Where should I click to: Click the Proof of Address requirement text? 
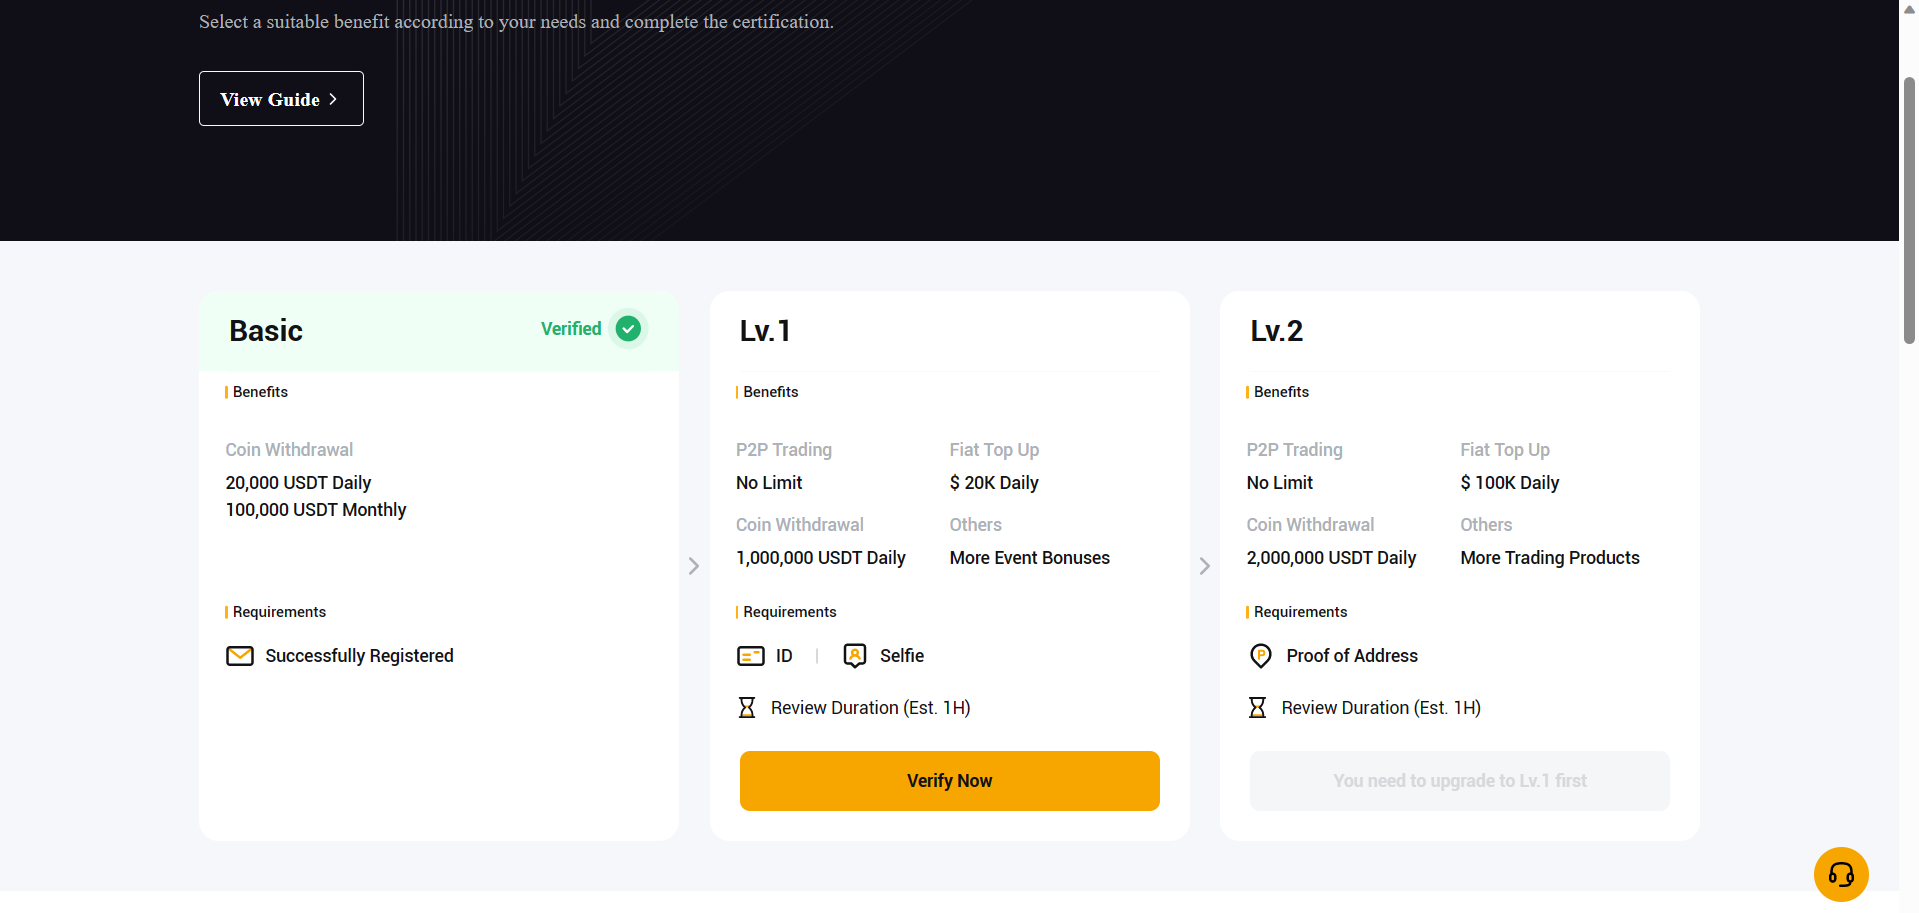[1352, 656]
